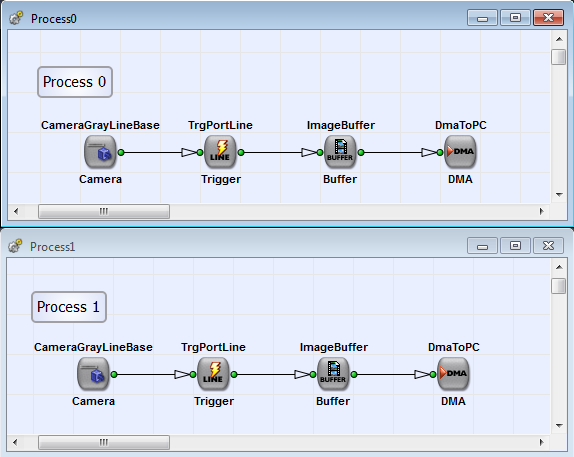Click the Process 1 comment box
574x457 pixels.
[69, 307]
